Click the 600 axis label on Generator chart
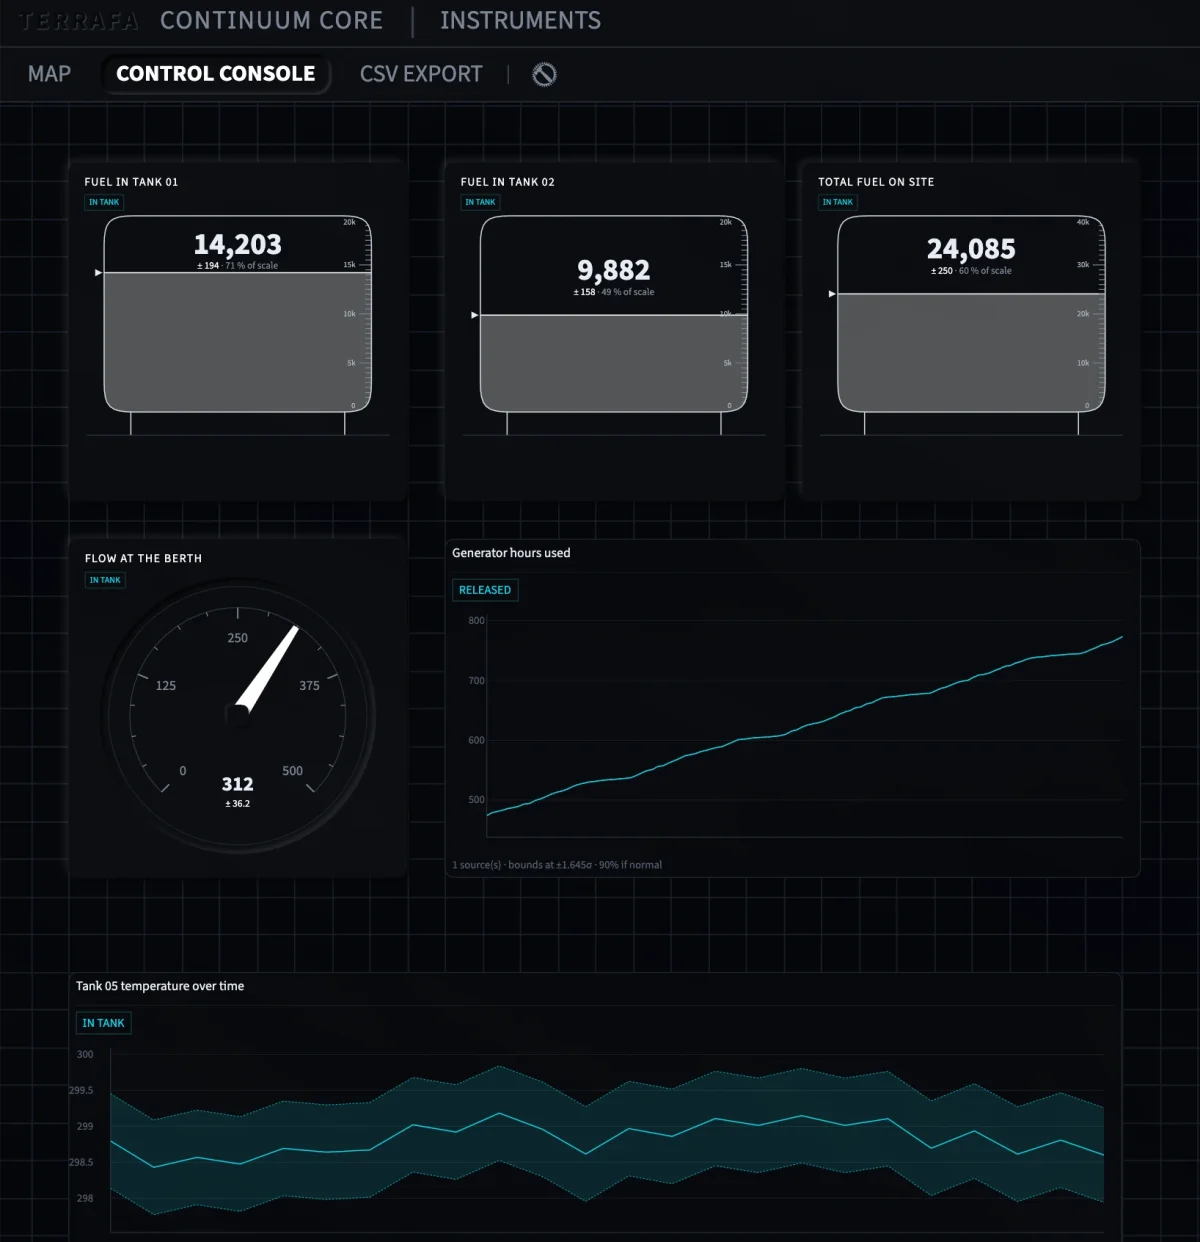 pyautogui.click(x=476, y=741)
